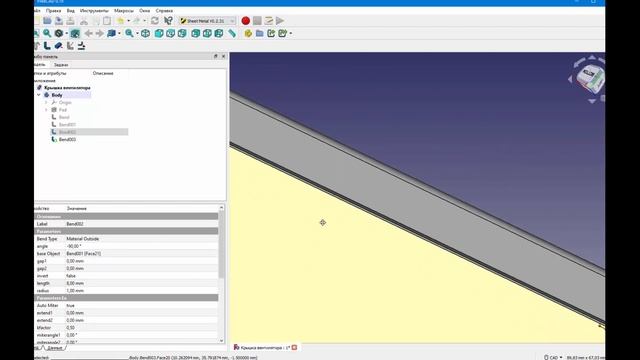Click the length property value field
This screenshot has width=640, height=360.
tap(141, 283)
